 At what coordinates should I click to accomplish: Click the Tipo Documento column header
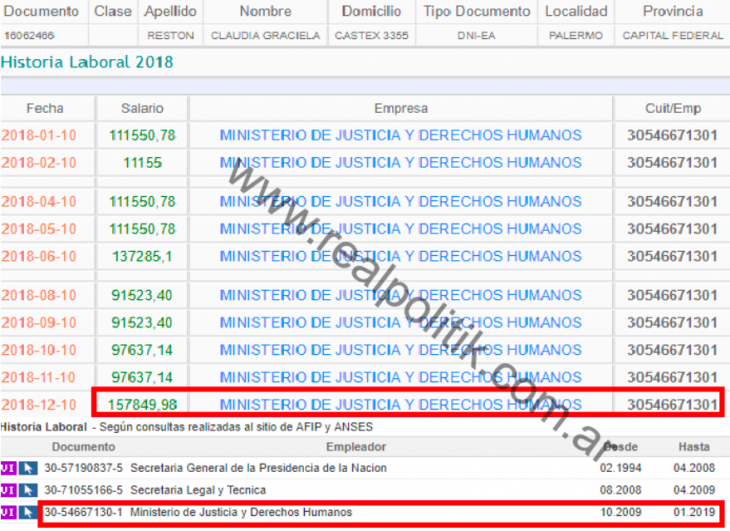click(477, 11)
